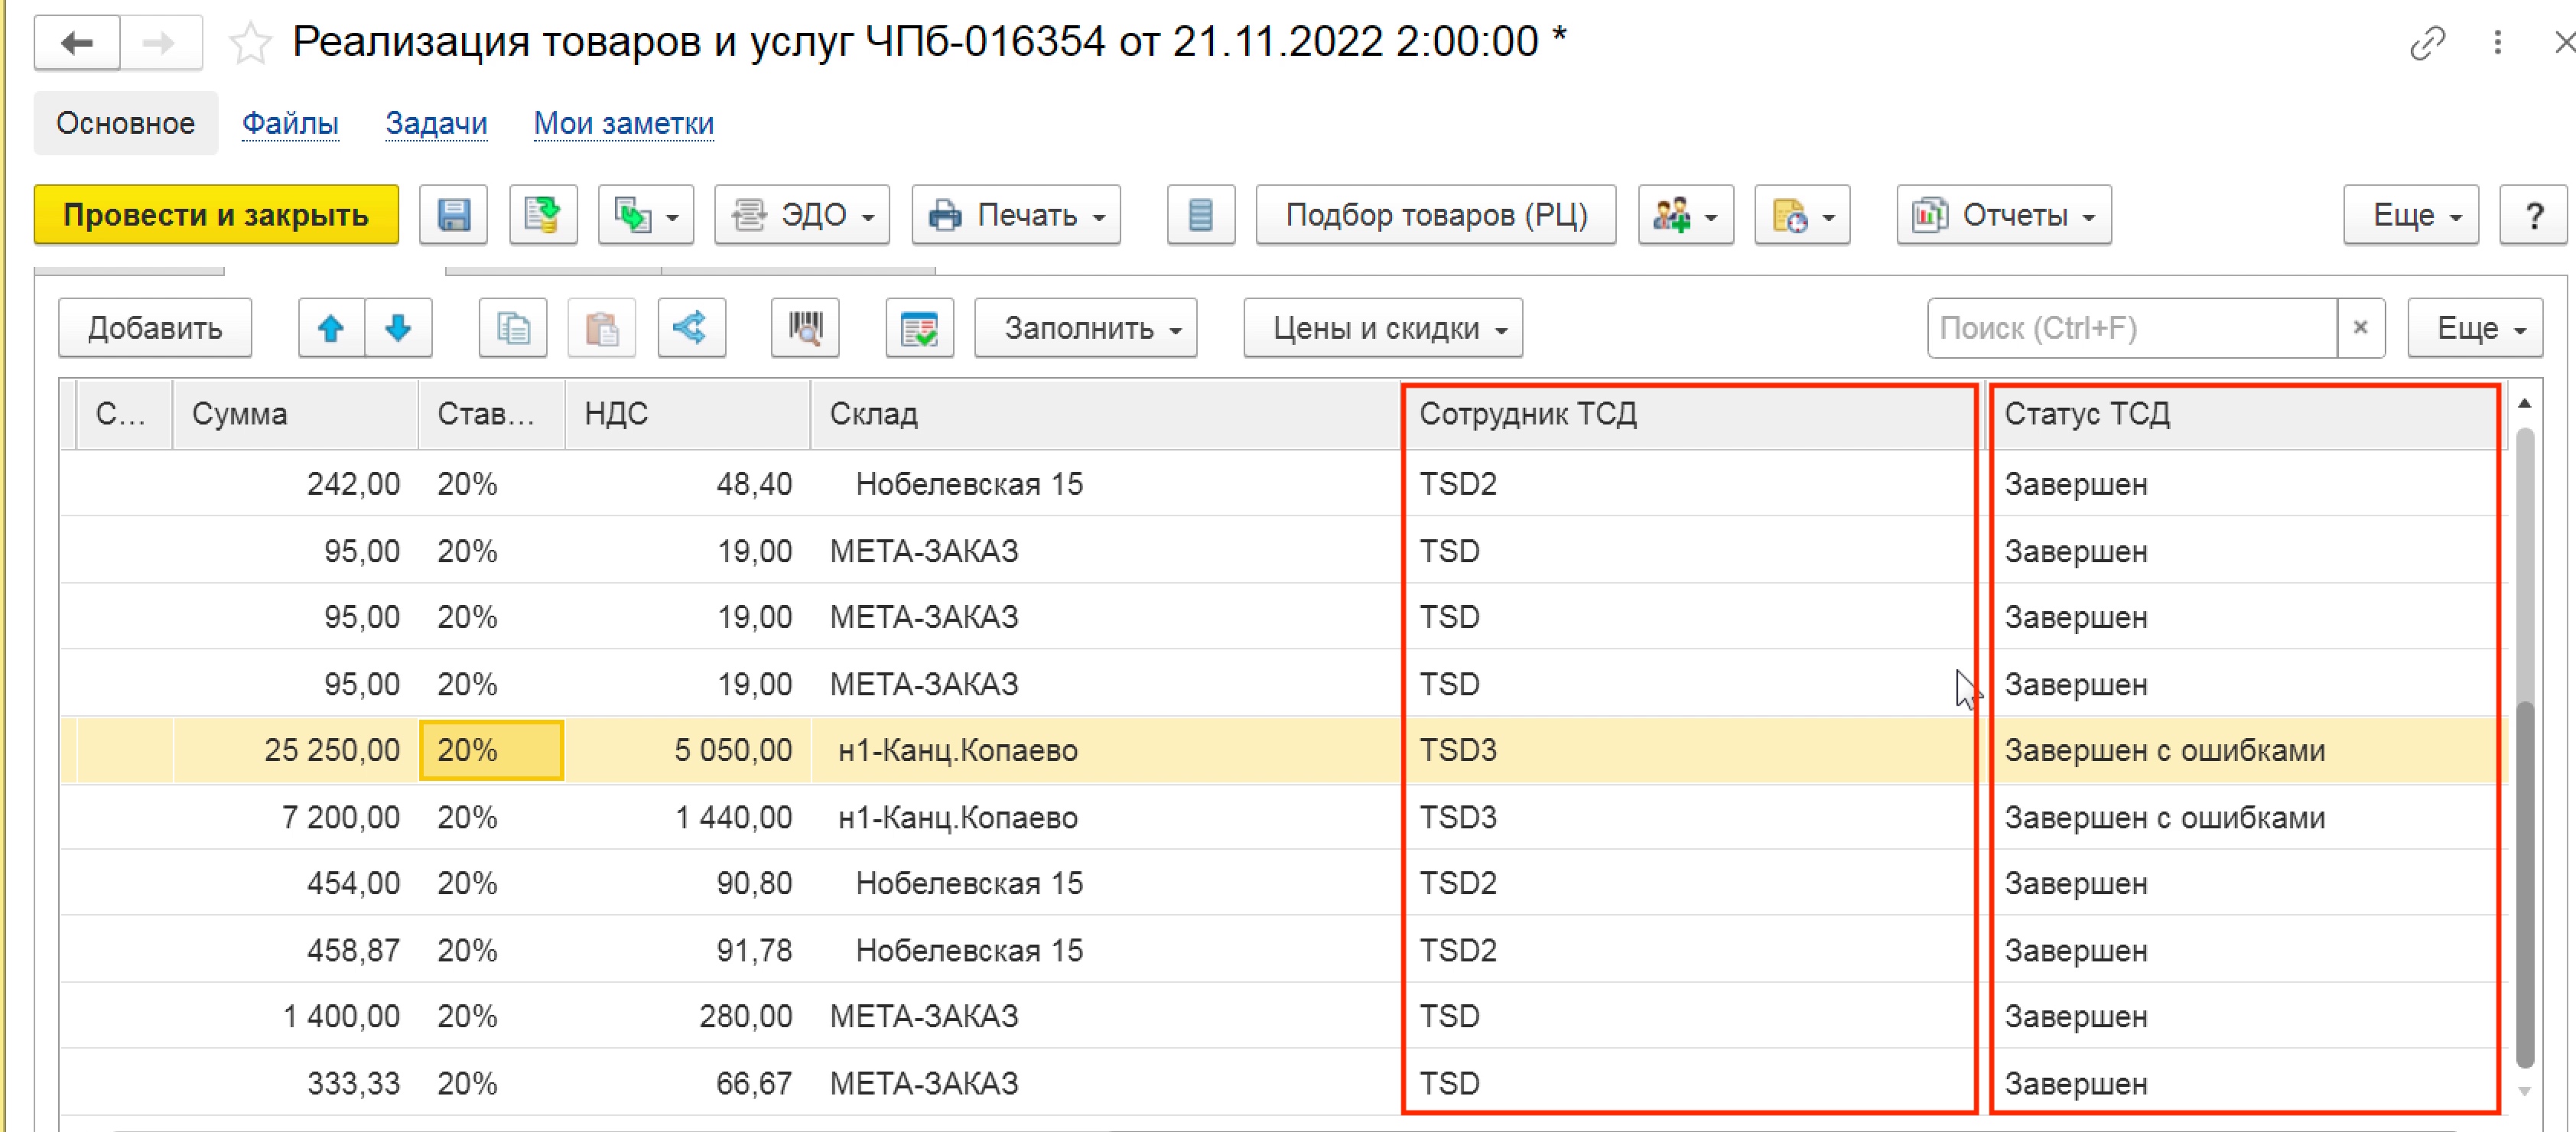Open the Задачи link tab

click(x=436, y=123)
